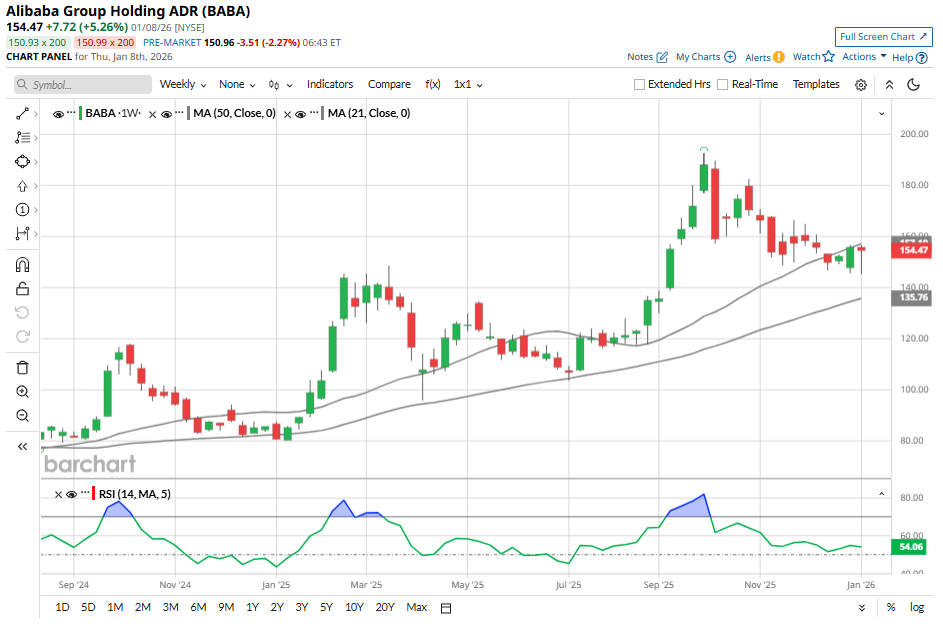
Task: Switch to dark mode moon icon
Action: pyautogui.click(x=914, y=85)
